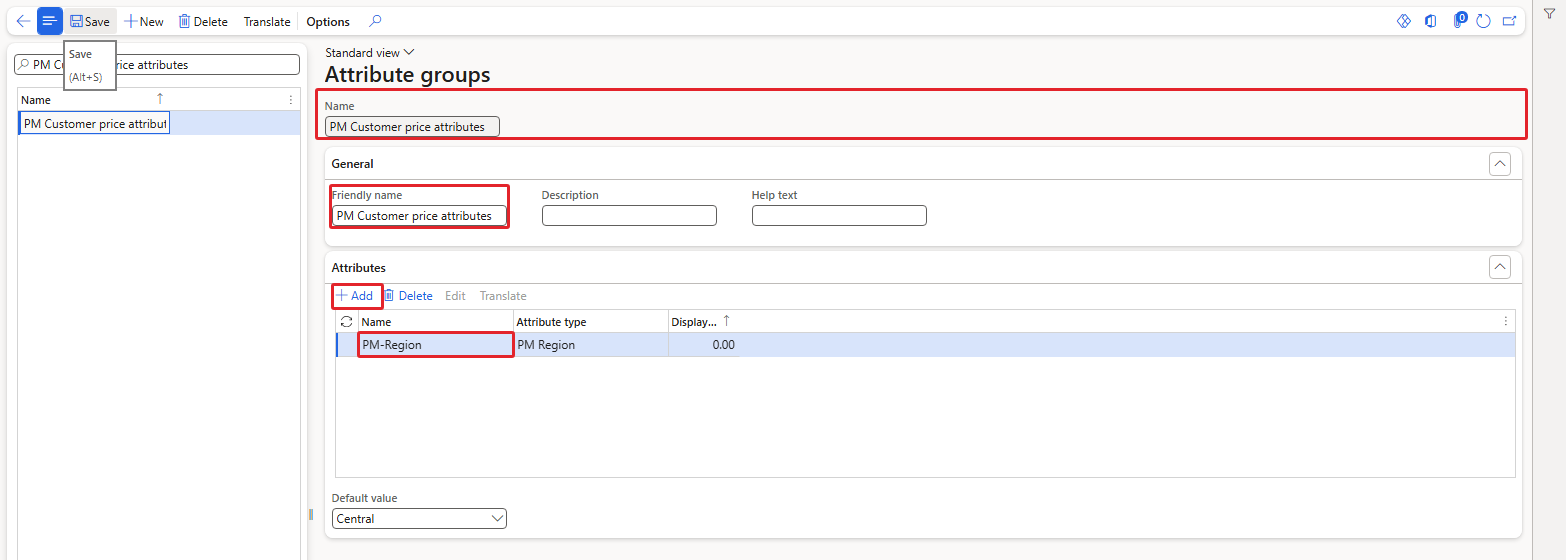Screen dimensions: 1566x560
Task: Click the pane splitter handle
Action: point(310,515)
